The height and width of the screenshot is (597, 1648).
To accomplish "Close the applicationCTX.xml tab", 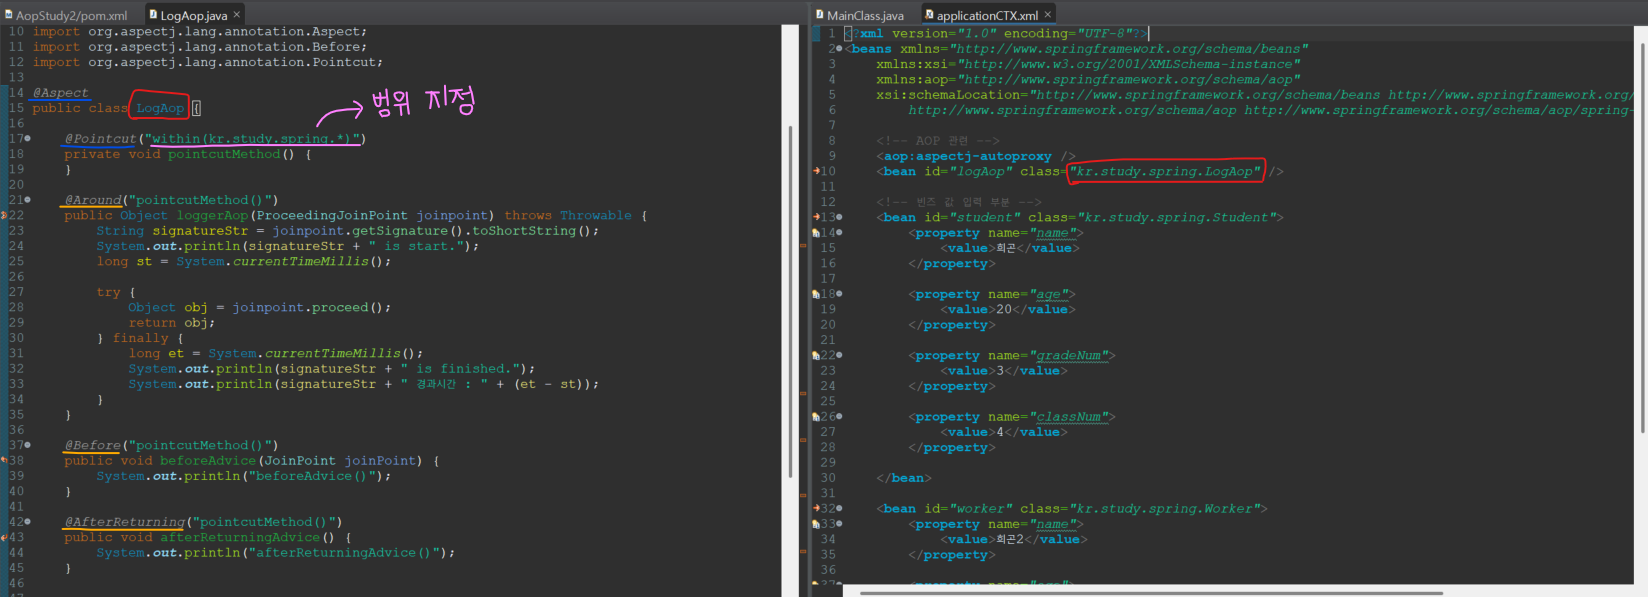I will tap(1048, 15).
